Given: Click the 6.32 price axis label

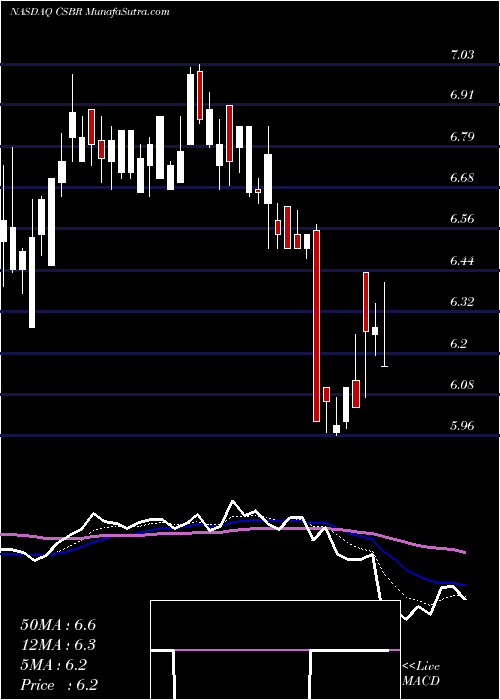Looking at the screenshot, I should tap(462, 302).
